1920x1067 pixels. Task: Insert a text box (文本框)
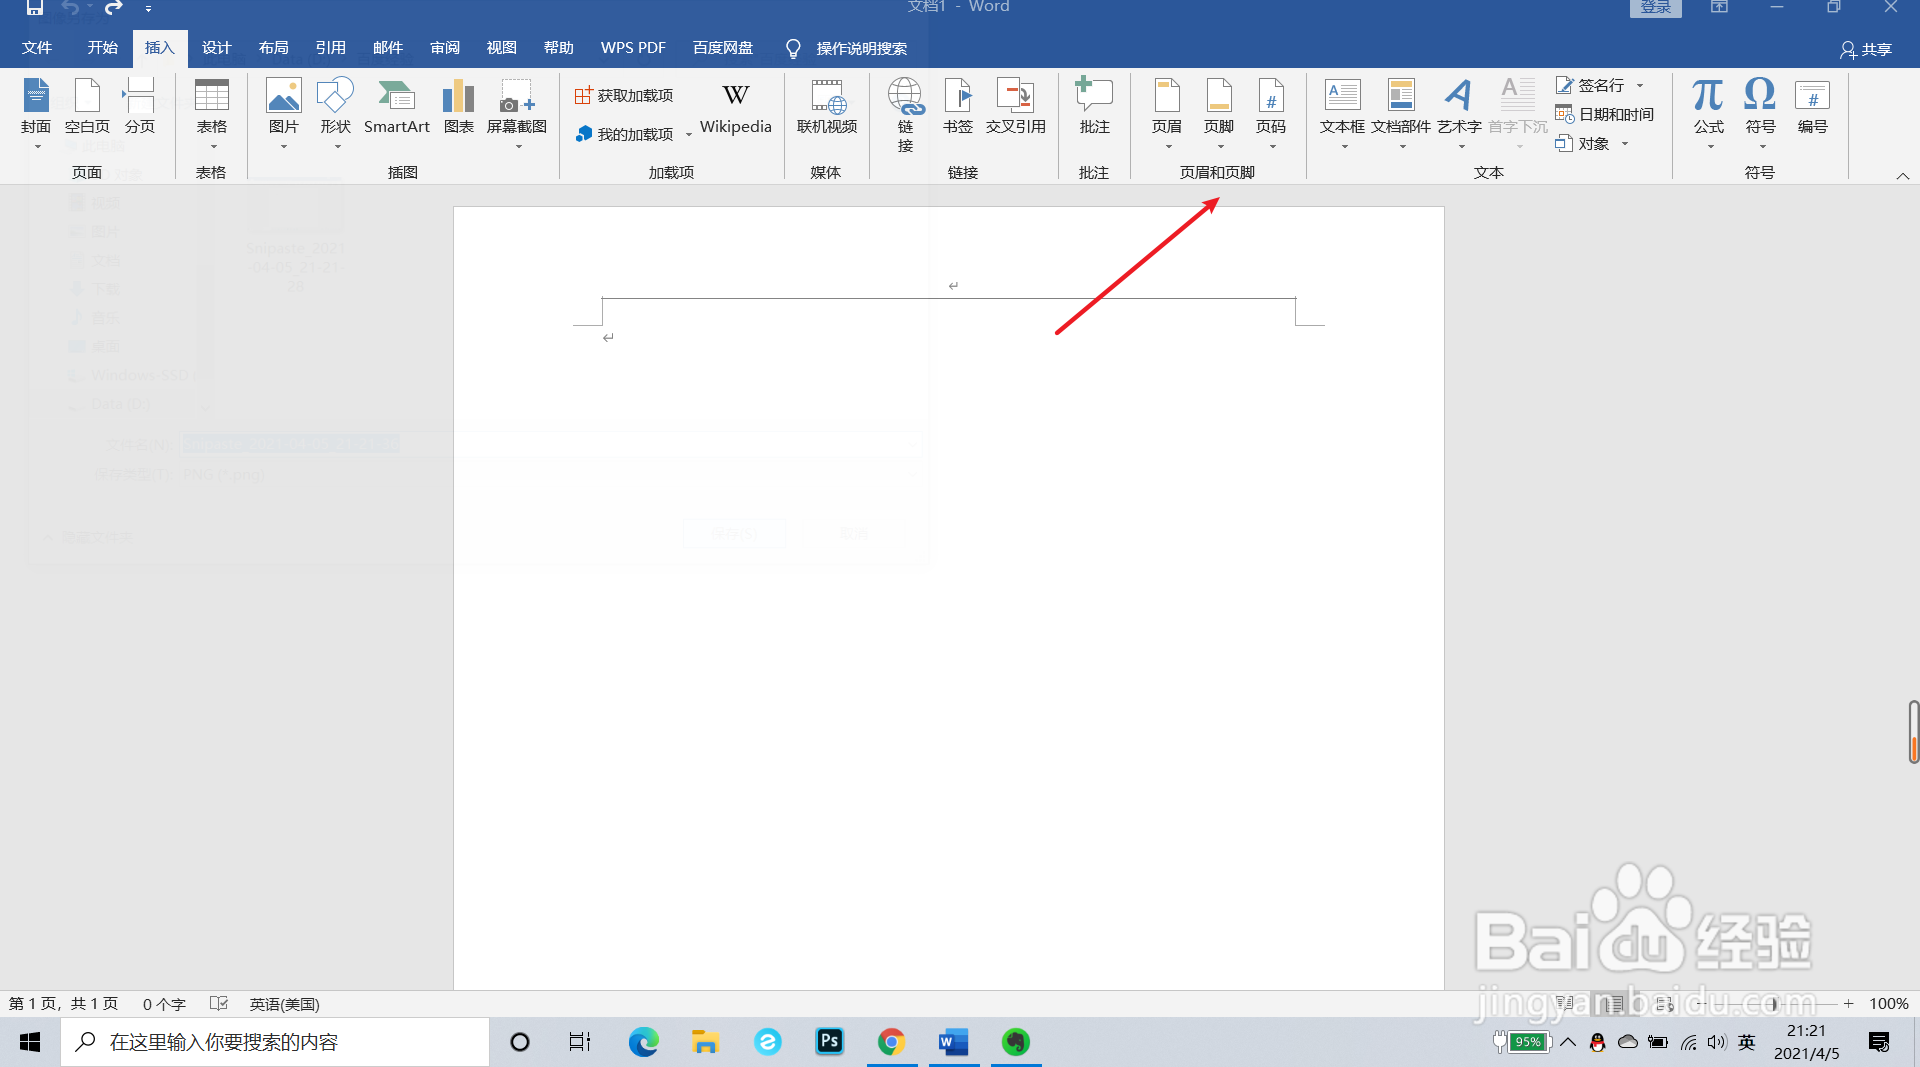[1342, 113]
